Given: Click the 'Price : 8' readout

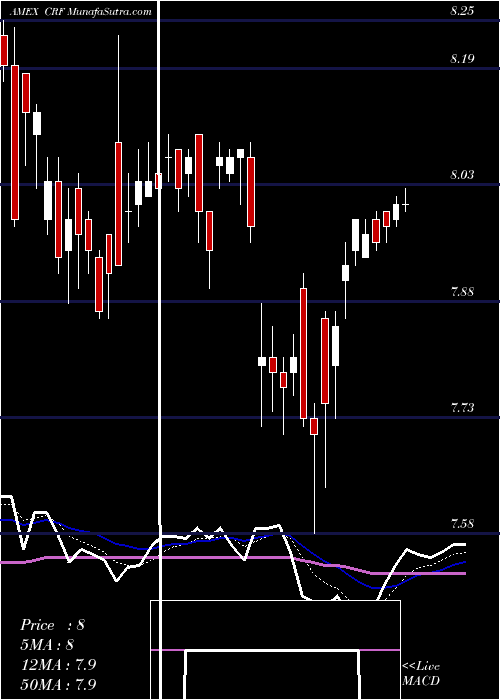Looking at the screenshot, I should tap(52, 625).
